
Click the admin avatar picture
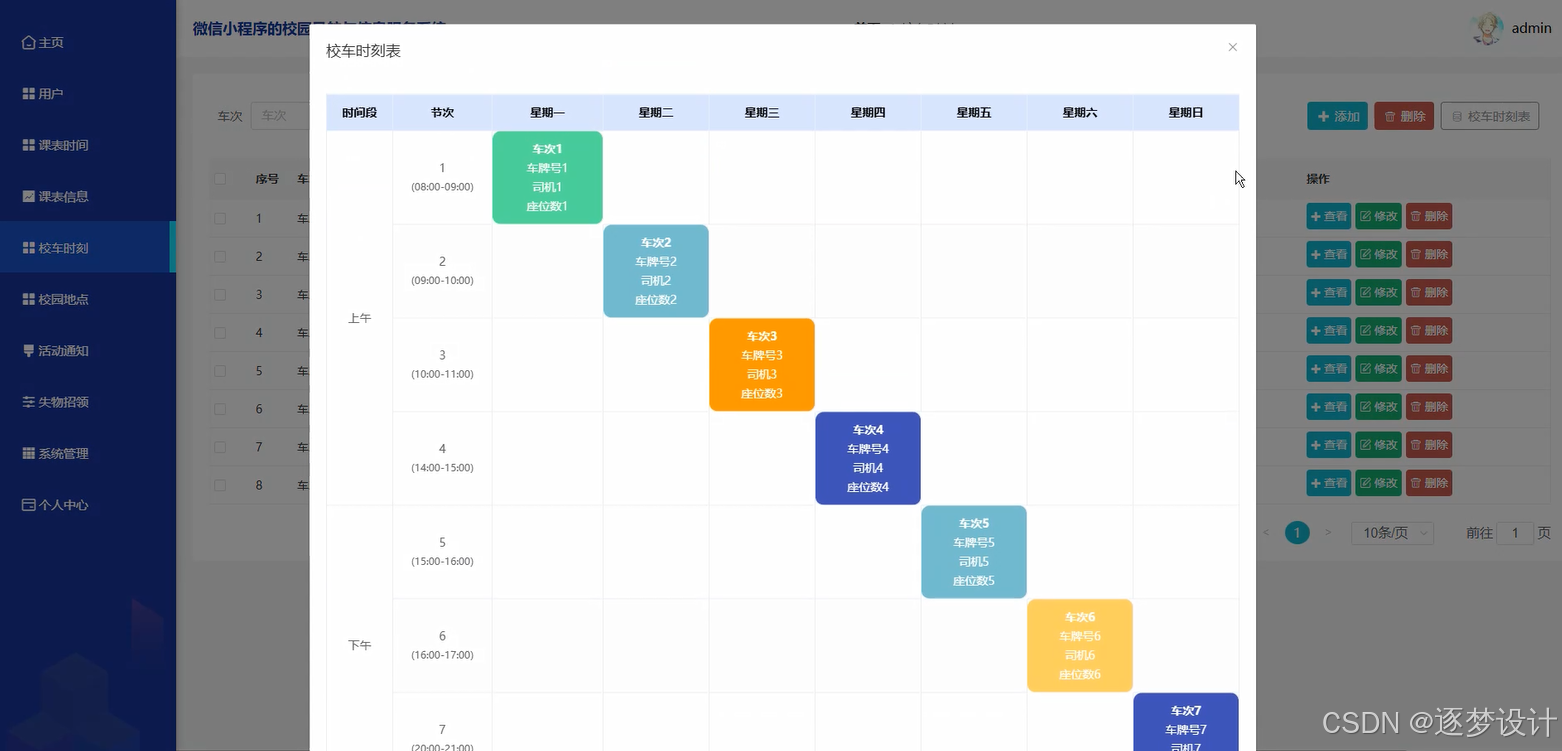(x=1487, y=28)
